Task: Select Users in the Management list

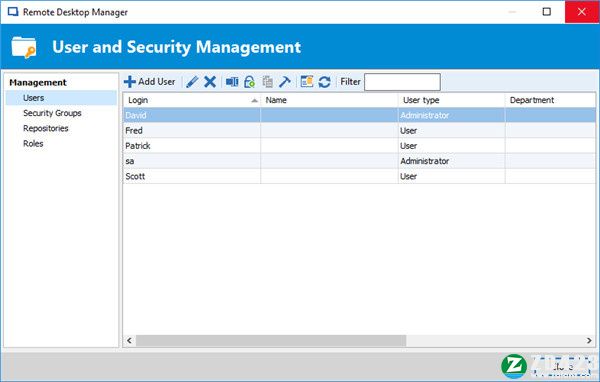Action: tap(61, 98)
